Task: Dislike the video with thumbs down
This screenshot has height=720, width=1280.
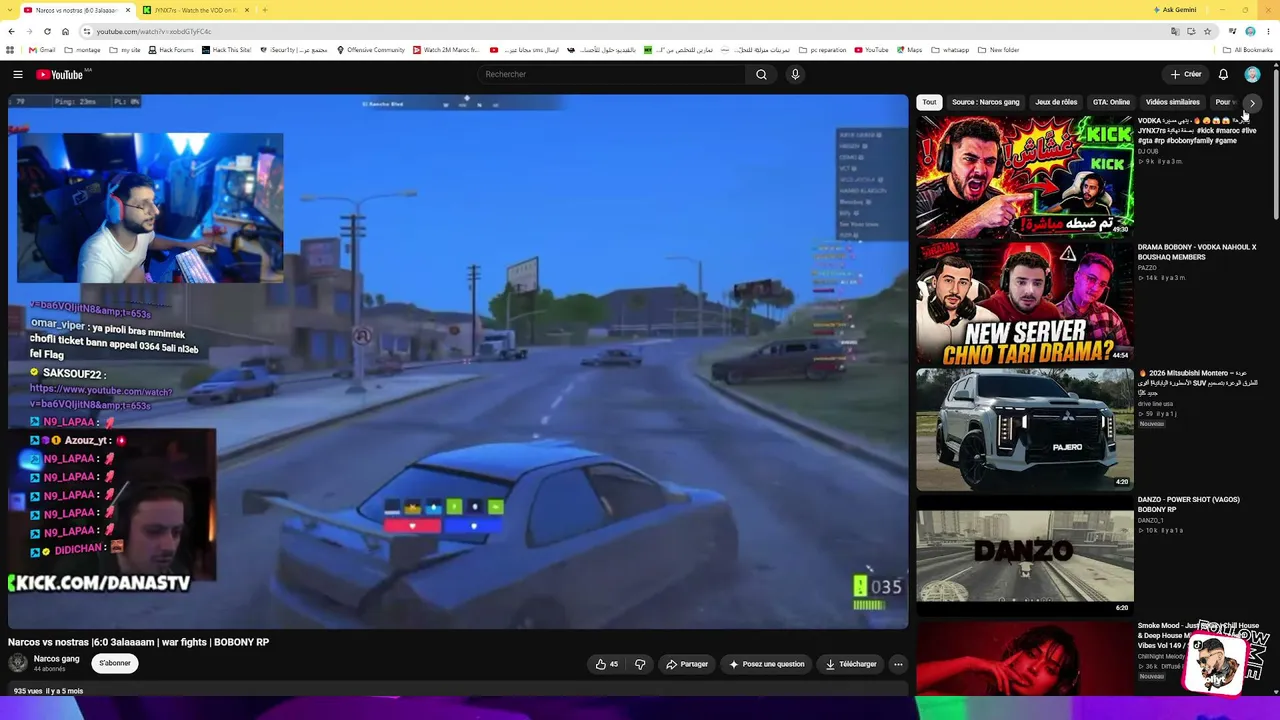Action: pyautogui.click(x=640, y=664)
